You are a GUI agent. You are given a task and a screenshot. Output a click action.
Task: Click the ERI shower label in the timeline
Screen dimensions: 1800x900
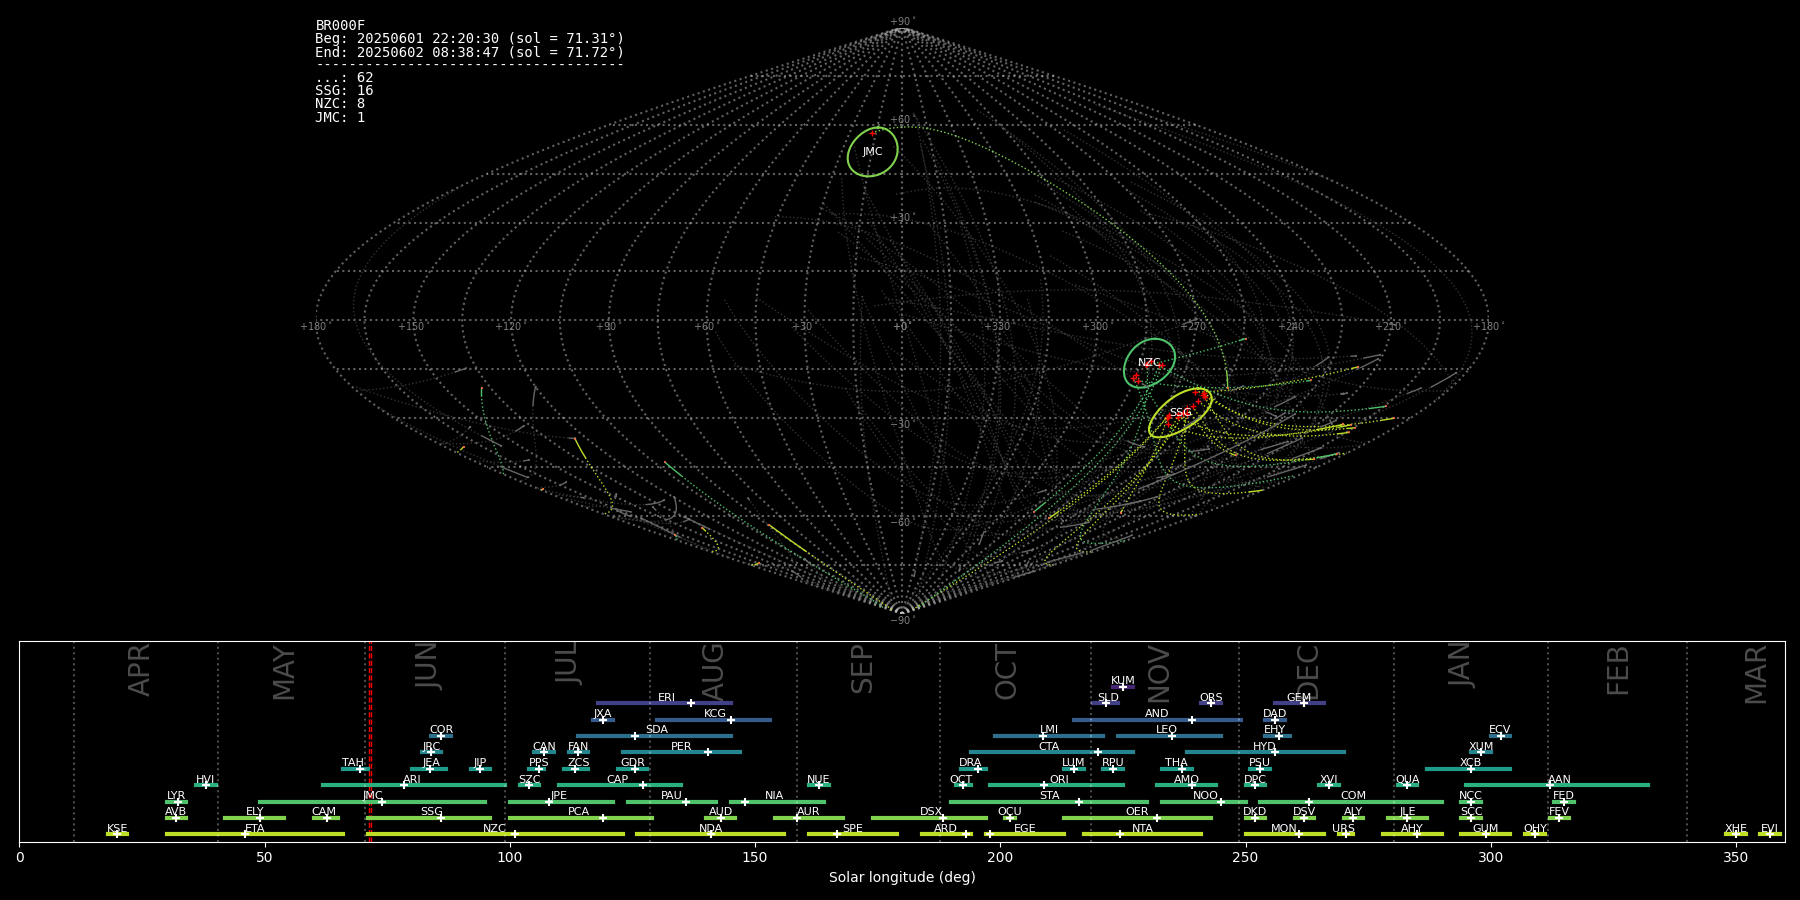tap(666, 698)
